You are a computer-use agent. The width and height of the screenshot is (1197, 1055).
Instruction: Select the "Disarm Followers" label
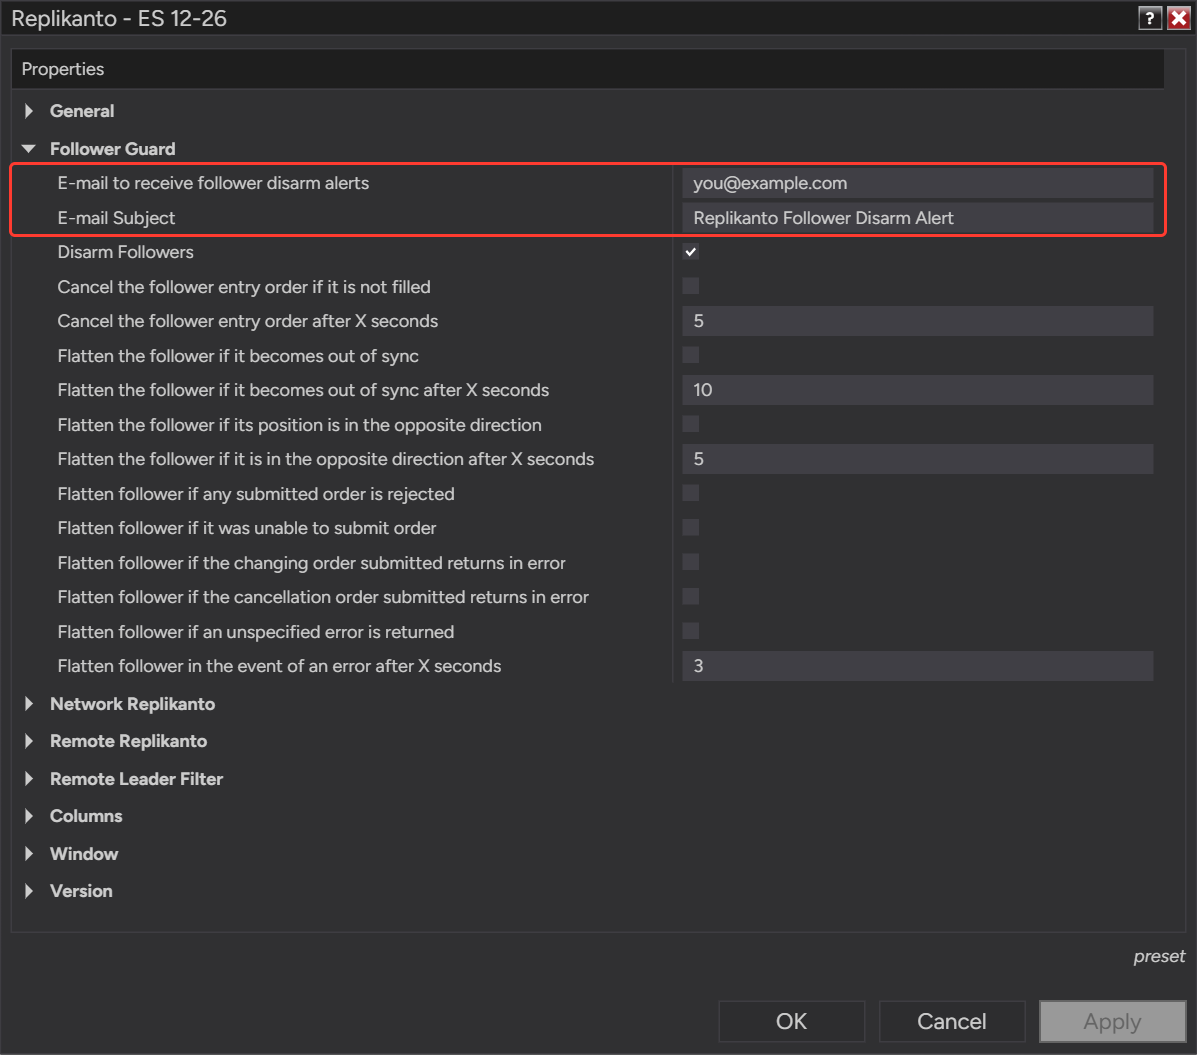(125, 252)
